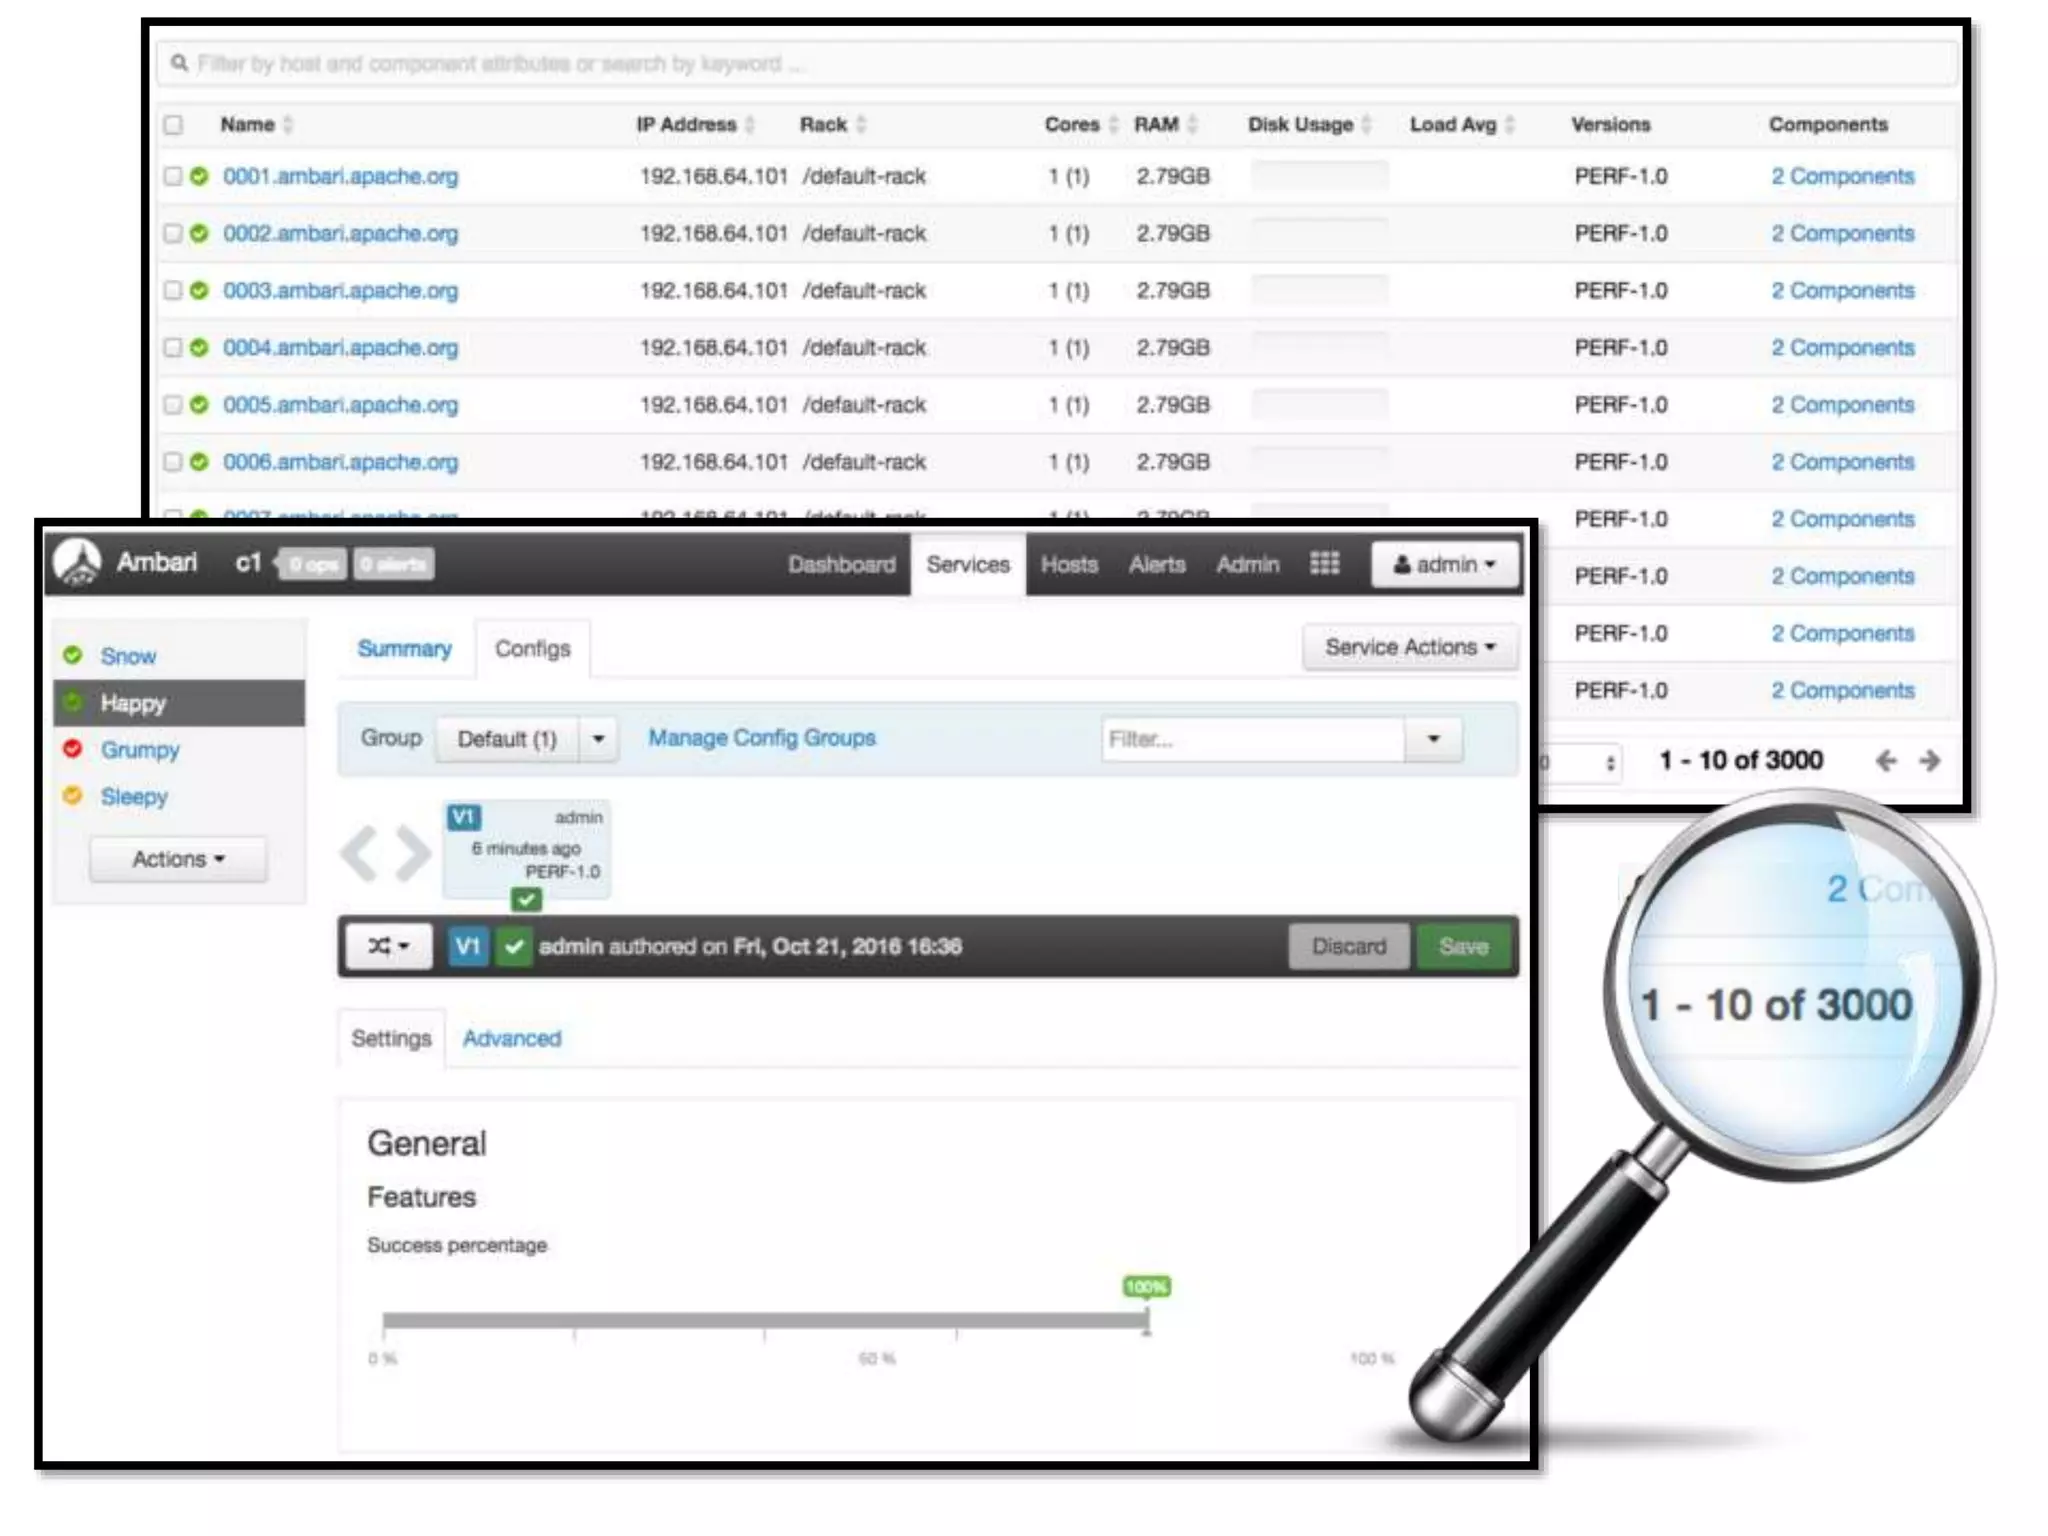Click the Ambari logo icon
2048x1536 pixels.
point(77,562)
